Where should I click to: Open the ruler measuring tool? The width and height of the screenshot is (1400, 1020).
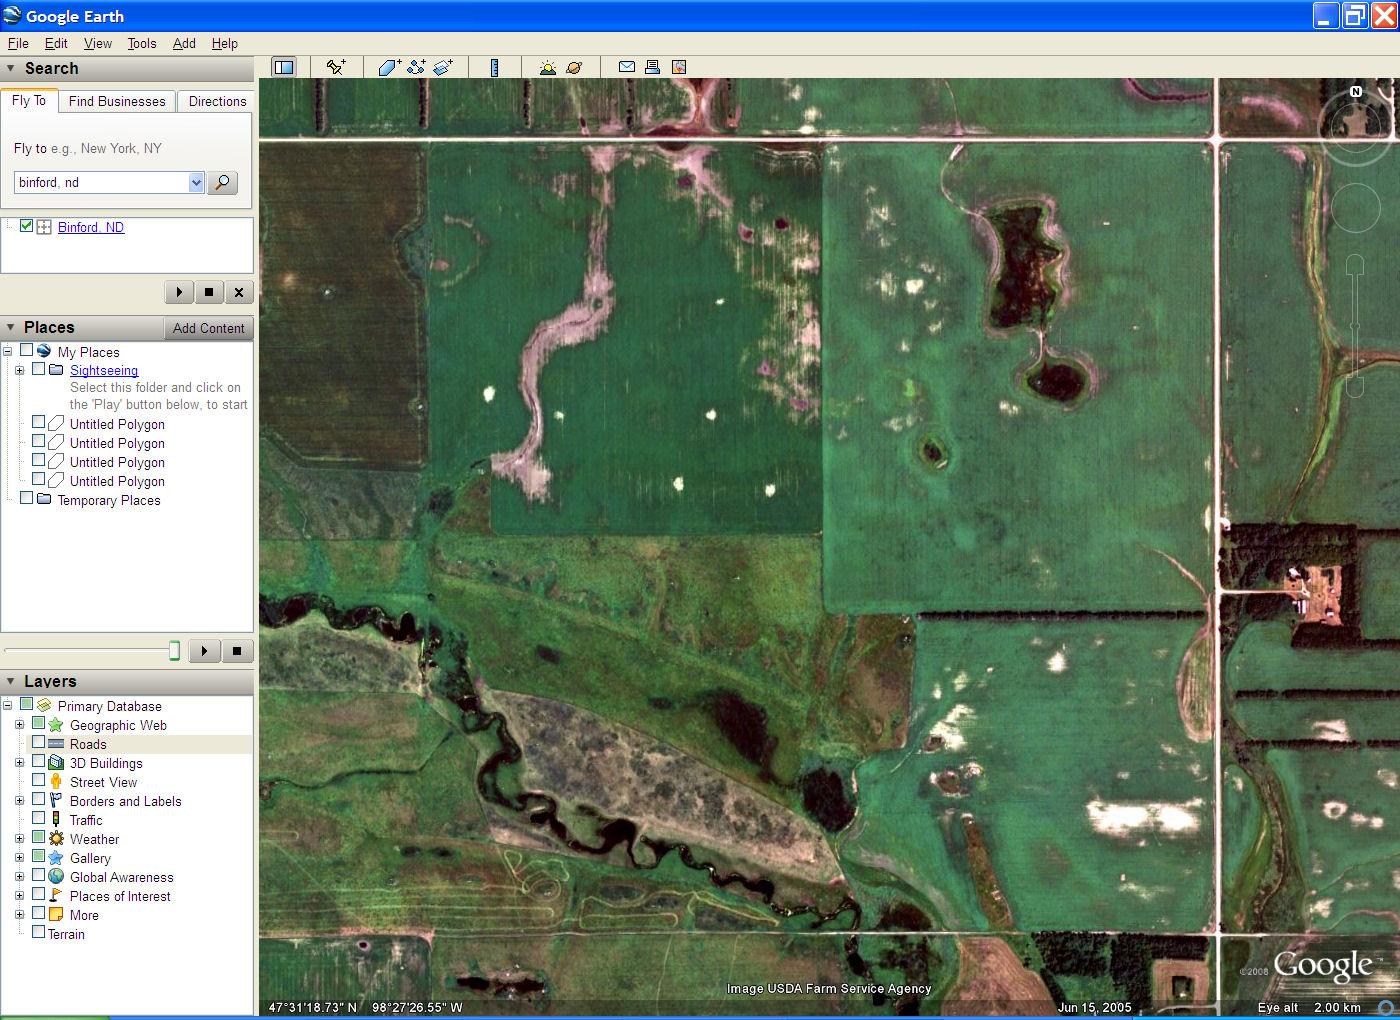(x=494, y=67)
